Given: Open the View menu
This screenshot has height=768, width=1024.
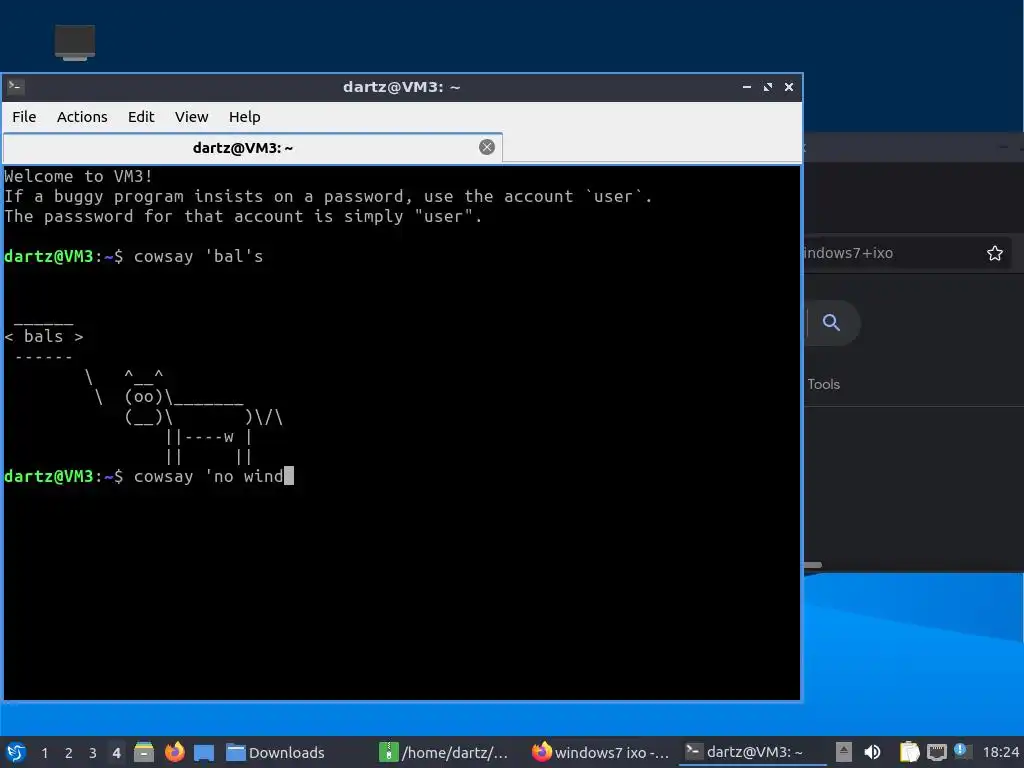Looking at the screenshot, I should [x=191, y=117].
